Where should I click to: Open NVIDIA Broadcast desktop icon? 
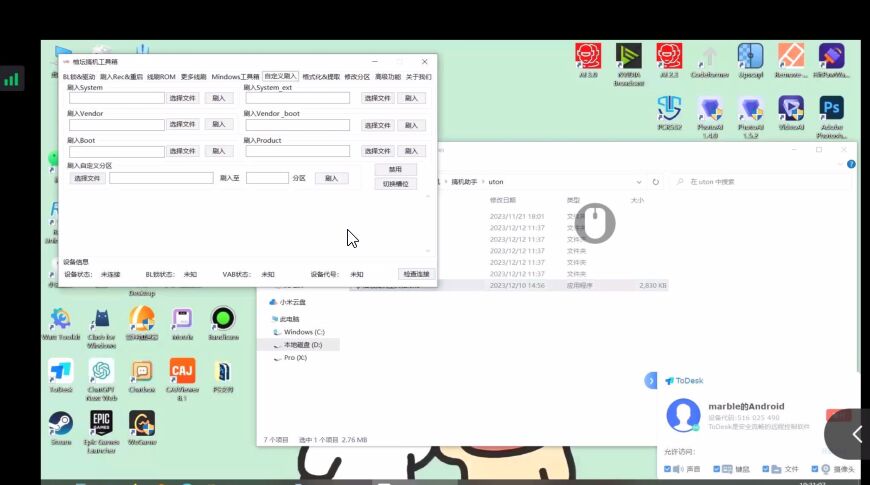click(629, 56)
